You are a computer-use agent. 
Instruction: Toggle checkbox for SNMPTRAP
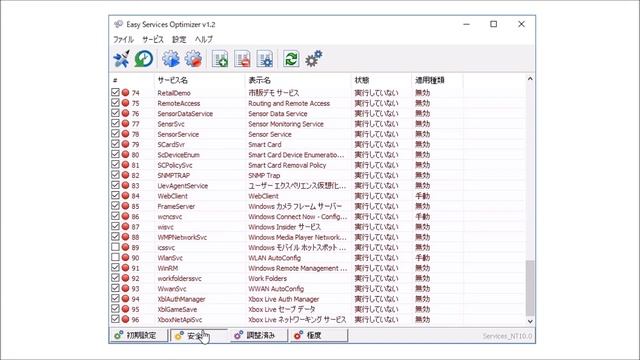point(115,175)
